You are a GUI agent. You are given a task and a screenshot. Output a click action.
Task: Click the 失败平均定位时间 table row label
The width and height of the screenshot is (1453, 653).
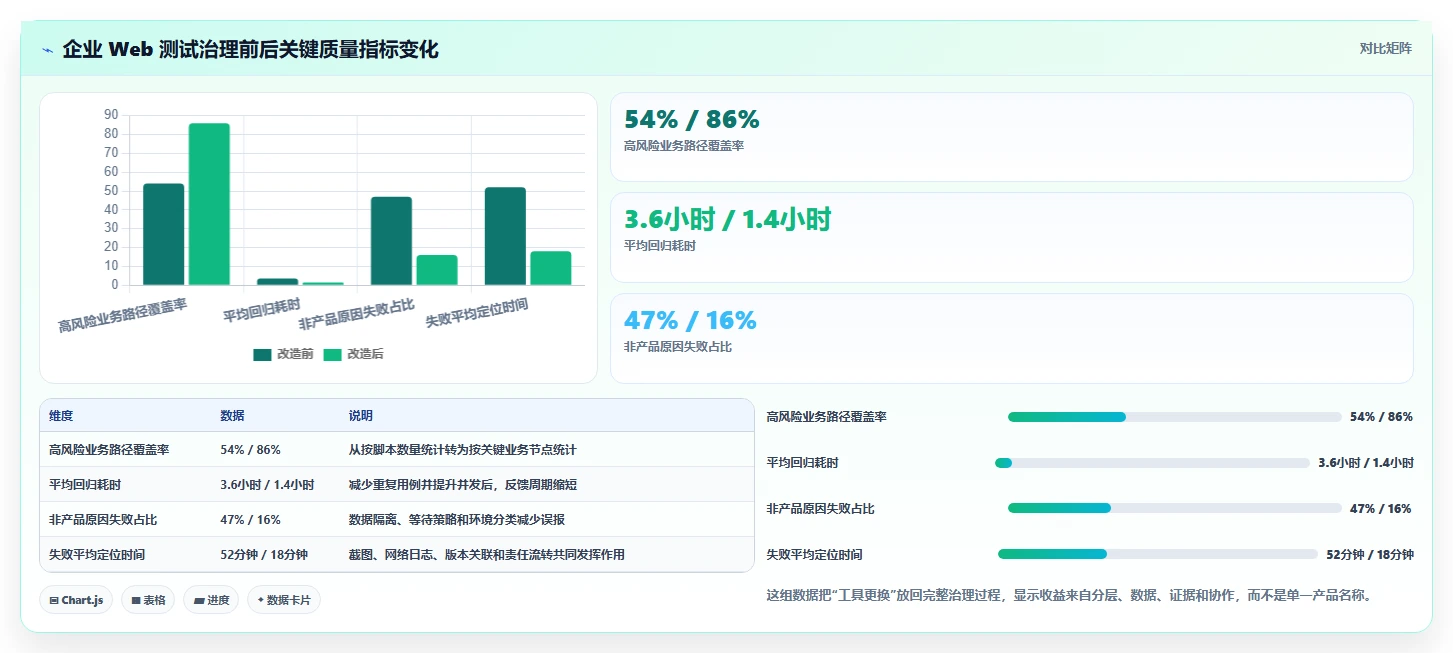coord(97,554)
